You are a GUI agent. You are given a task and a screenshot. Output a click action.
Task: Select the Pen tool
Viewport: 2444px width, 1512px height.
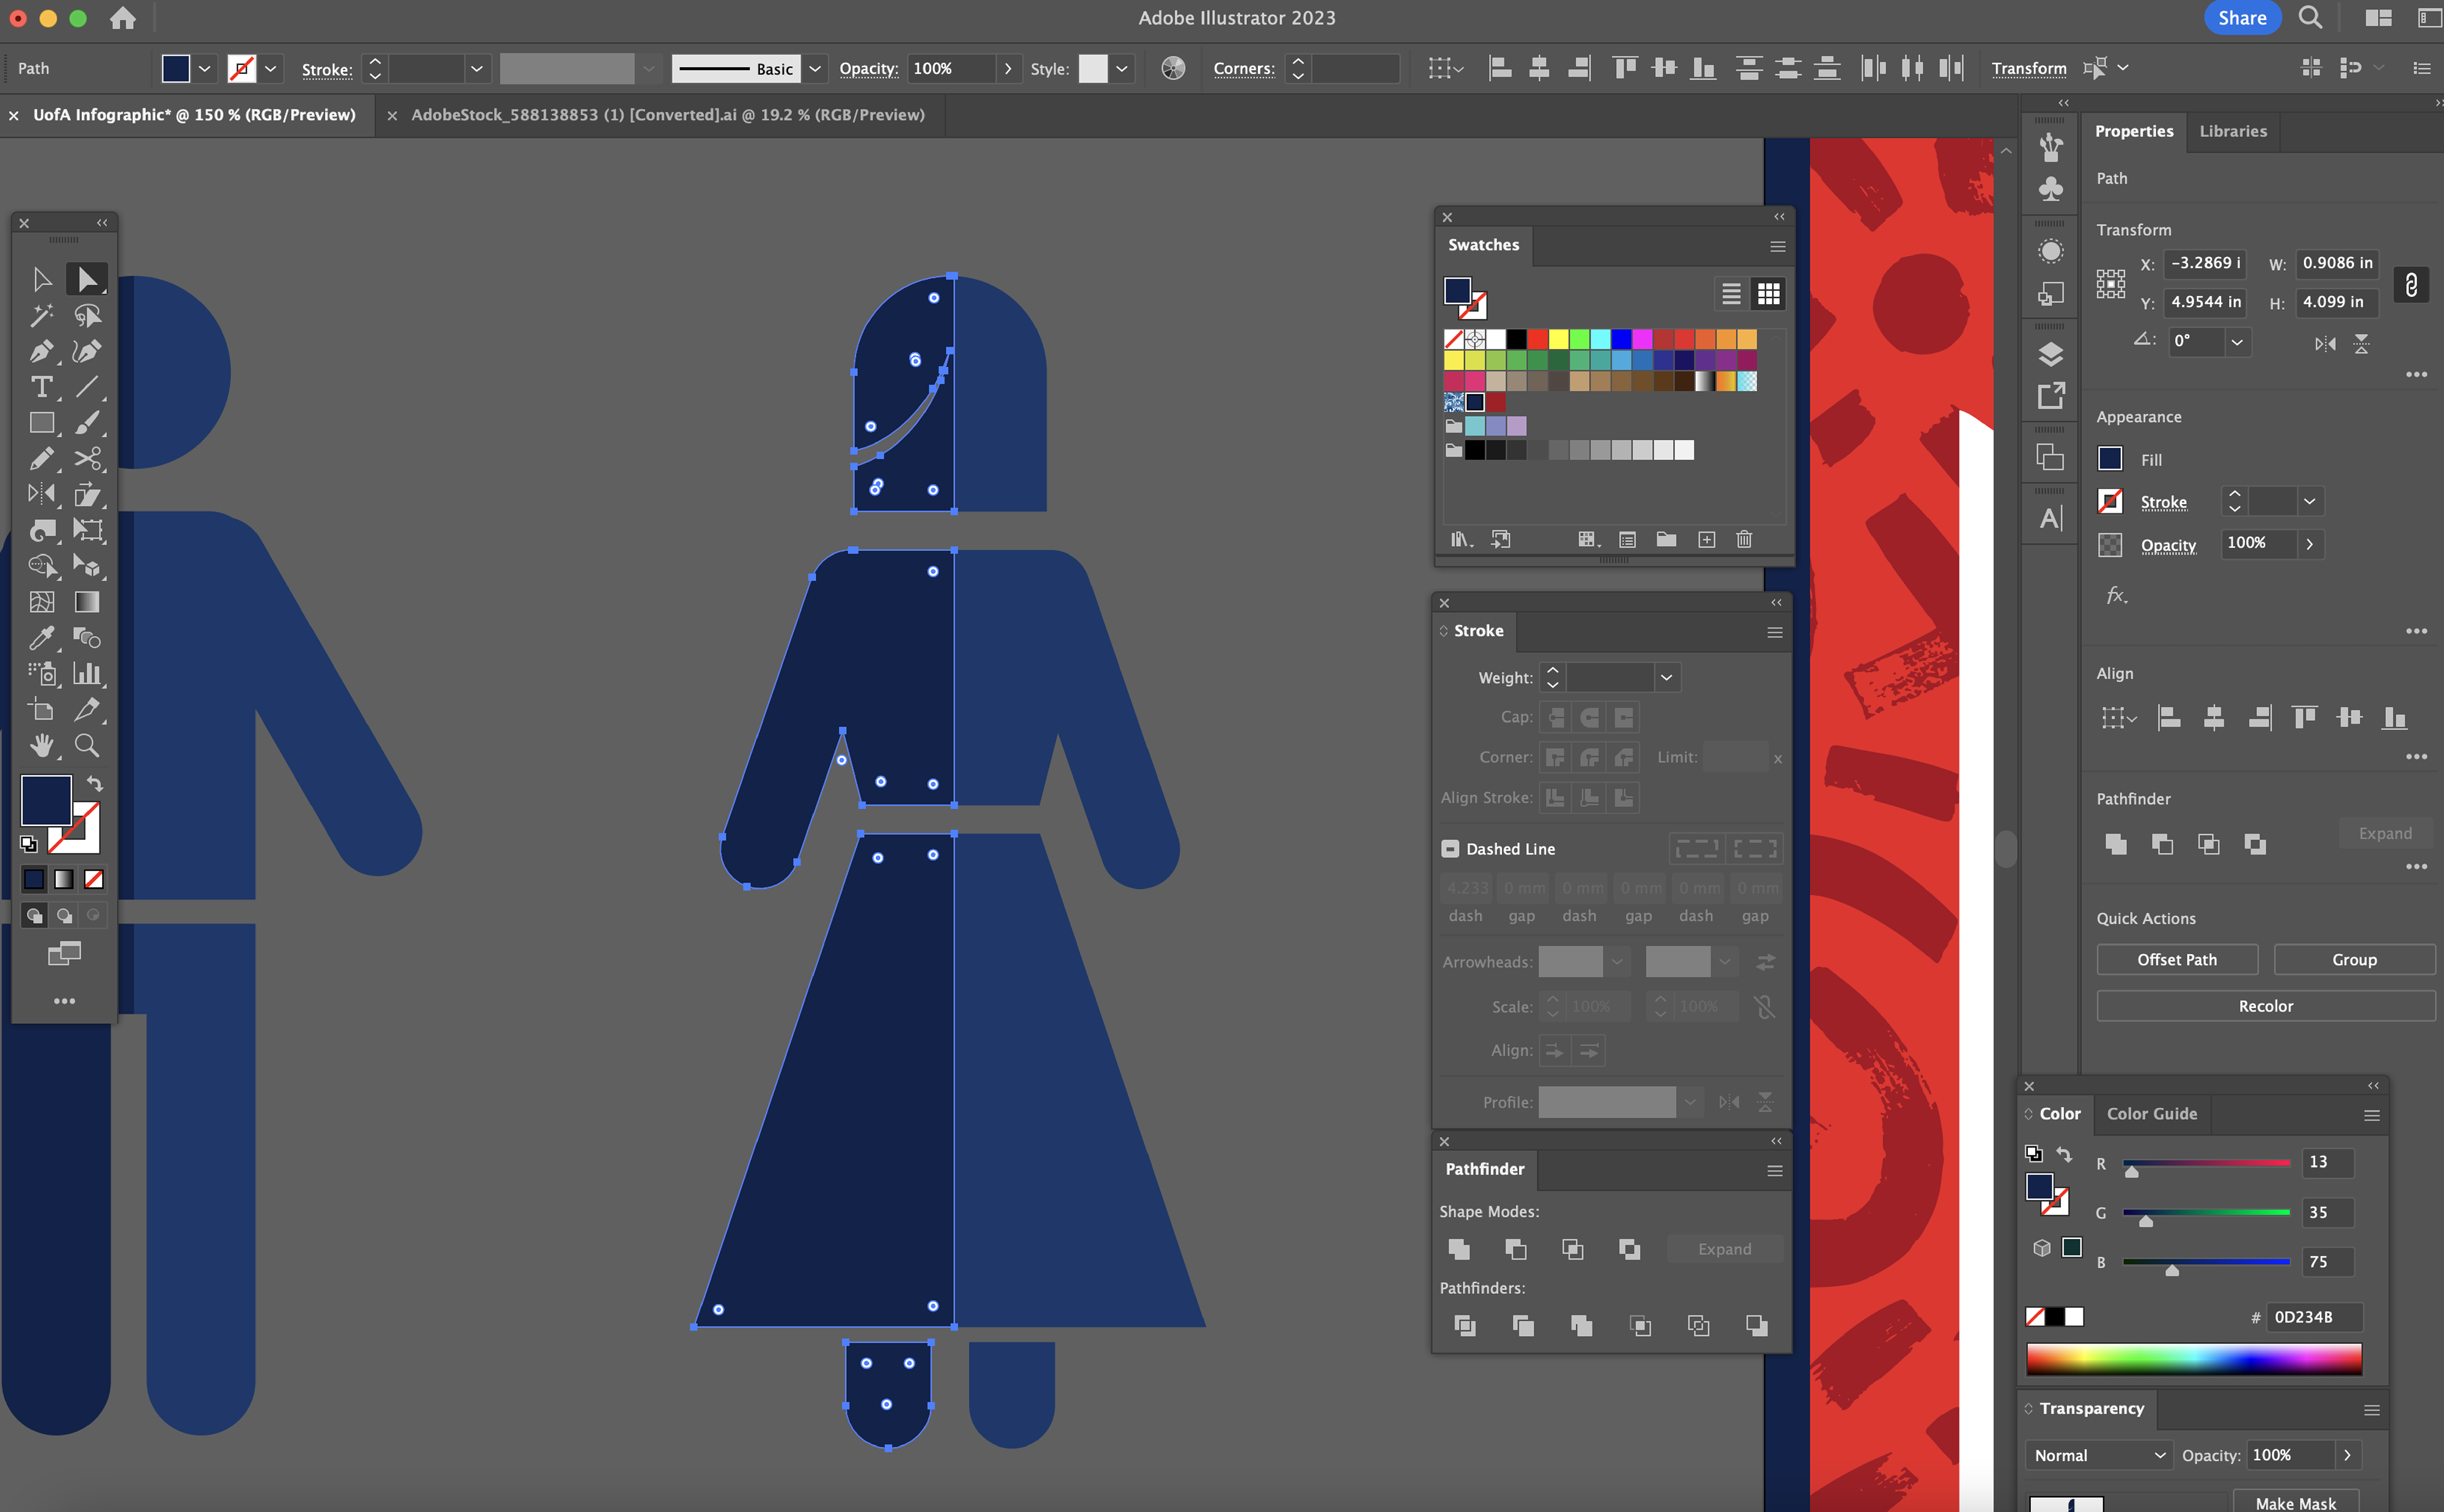click(x=41, y=351)
